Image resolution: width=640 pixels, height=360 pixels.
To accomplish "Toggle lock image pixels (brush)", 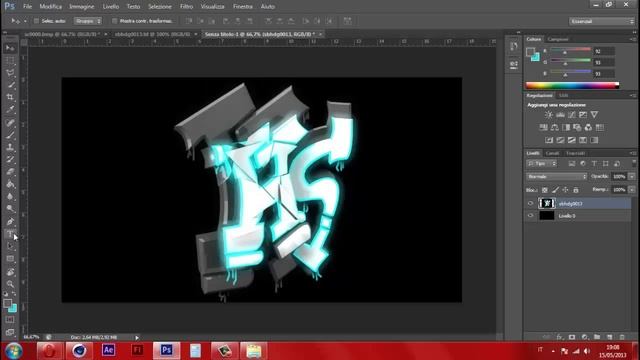I will [555, 190].
